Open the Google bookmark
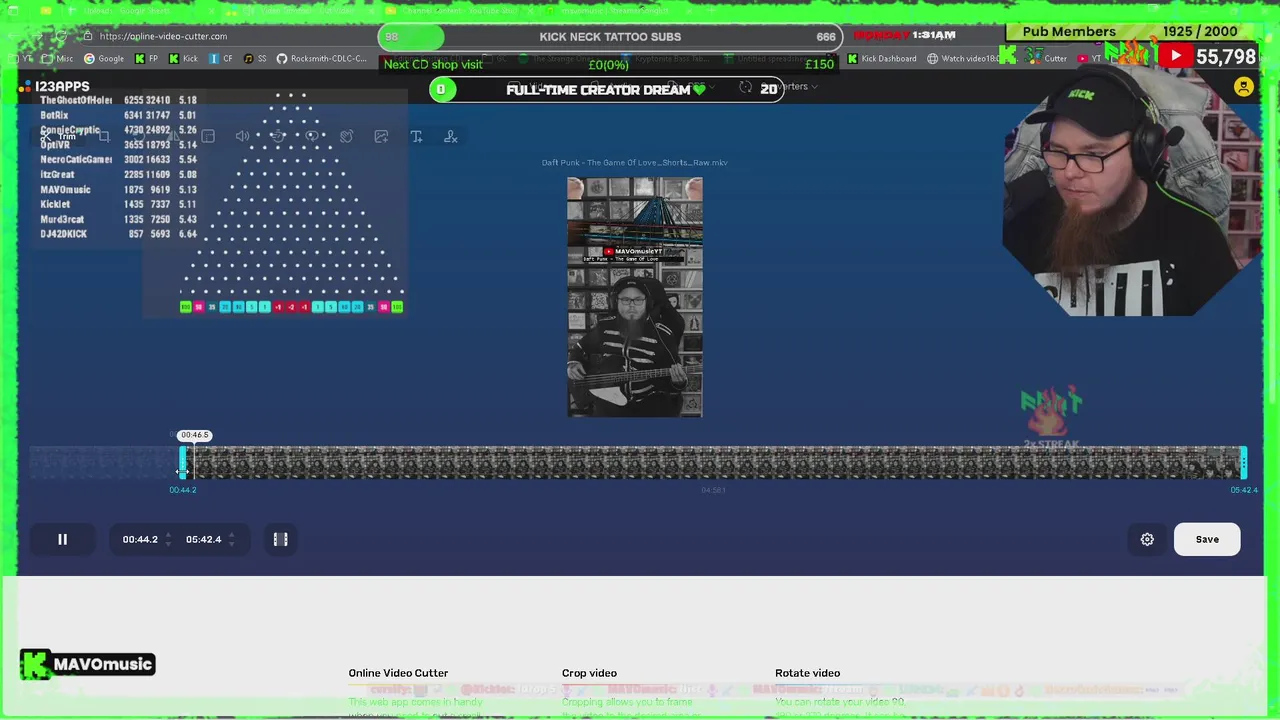This screenshot has width=1280, height=720. (104, 59)
